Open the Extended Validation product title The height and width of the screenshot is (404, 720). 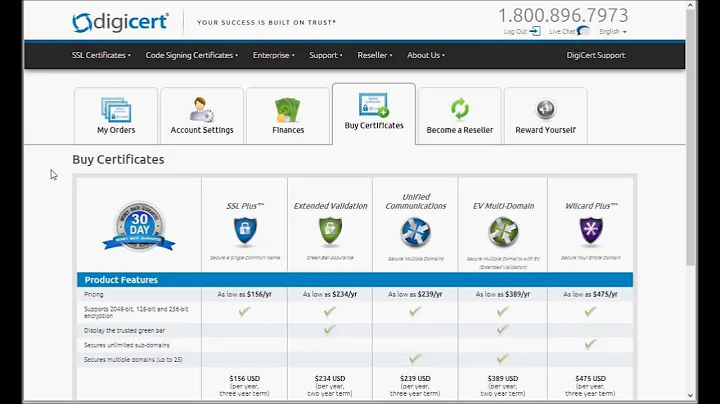tap(330, 206)
